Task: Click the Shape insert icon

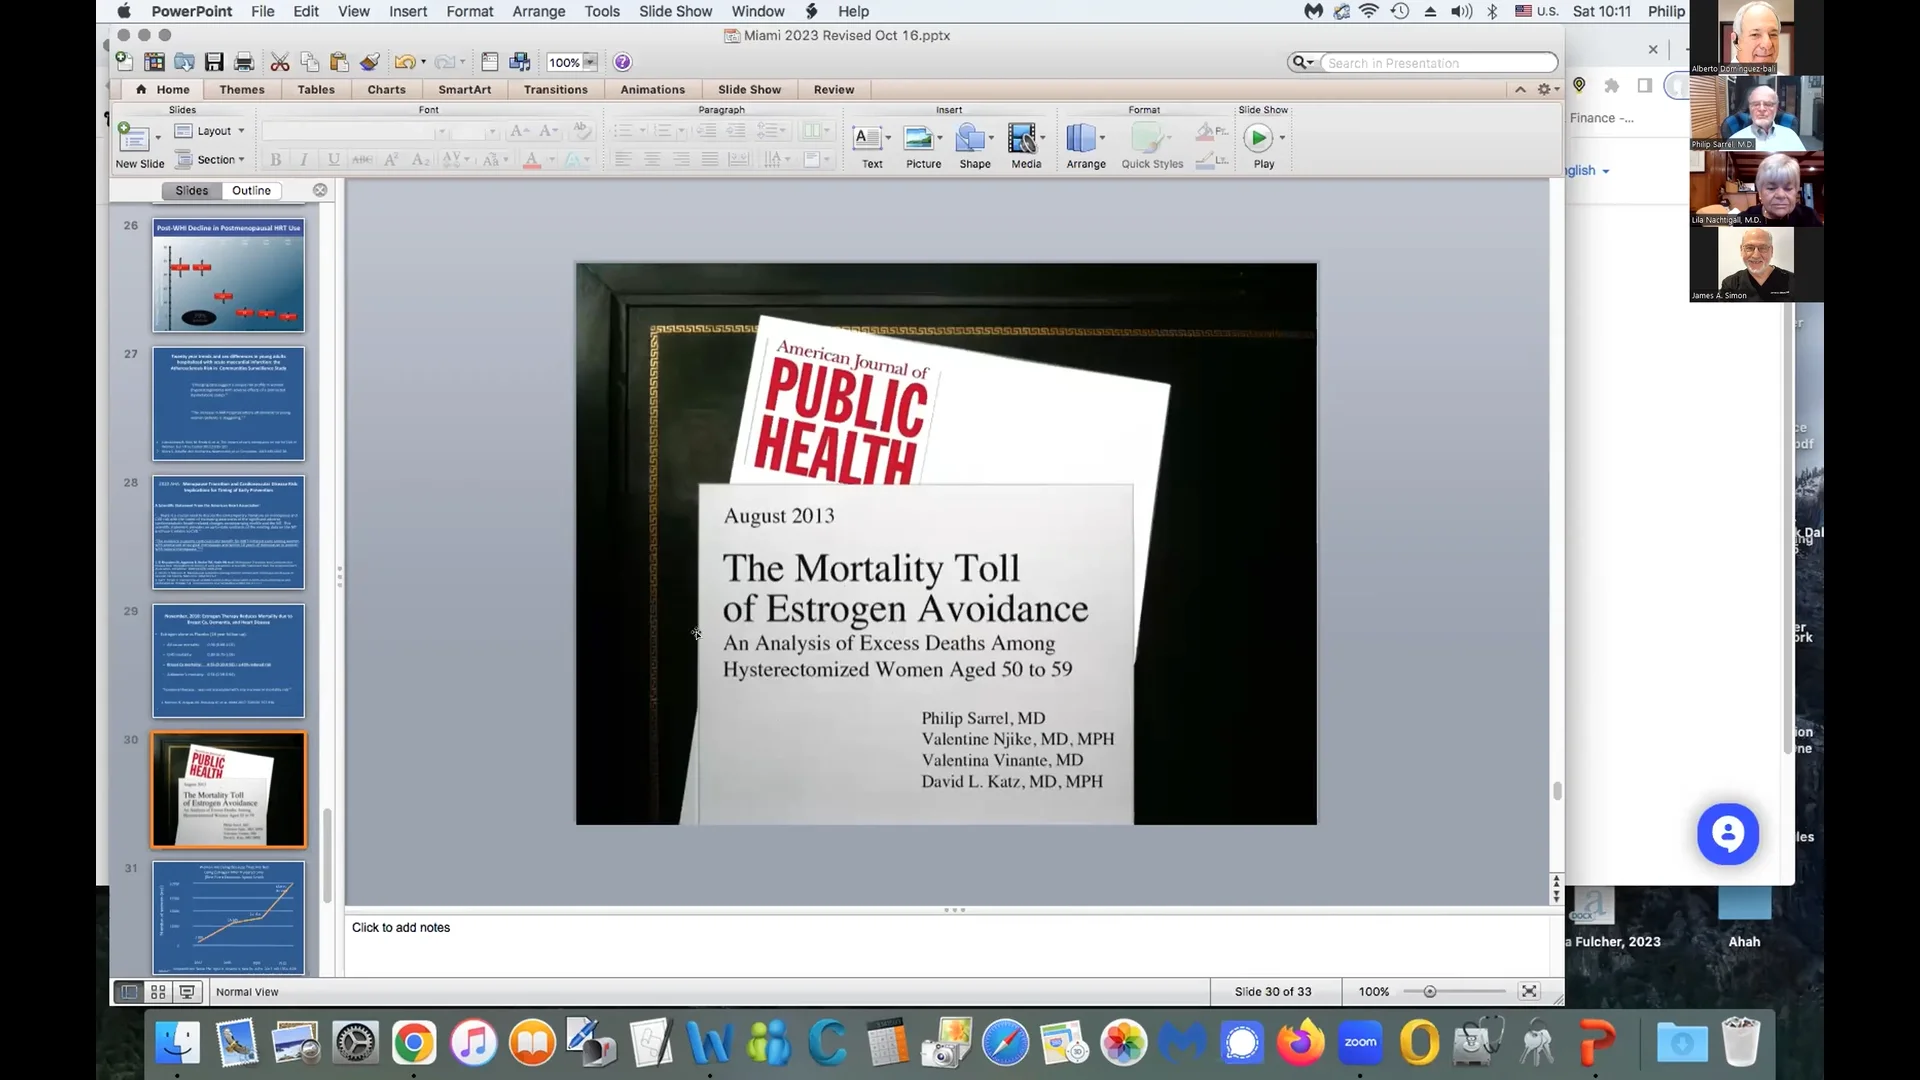Action: click(x=970, y=137)
